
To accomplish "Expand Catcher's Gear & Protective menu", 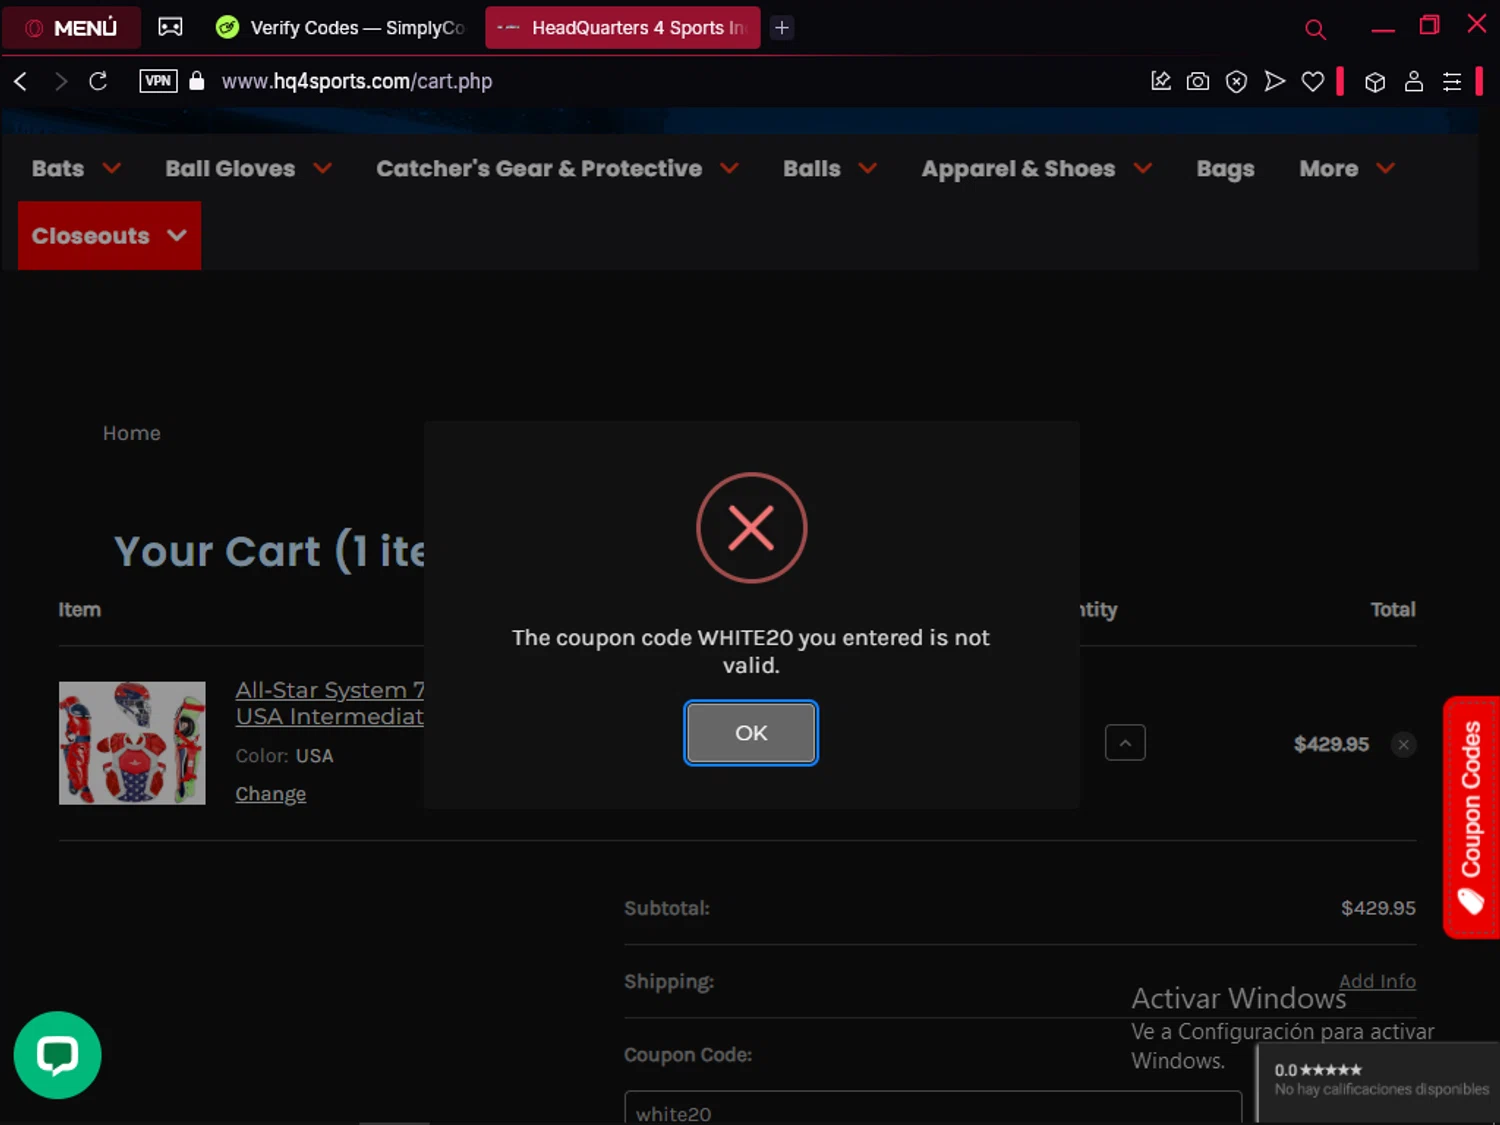I will coord(557,168).
